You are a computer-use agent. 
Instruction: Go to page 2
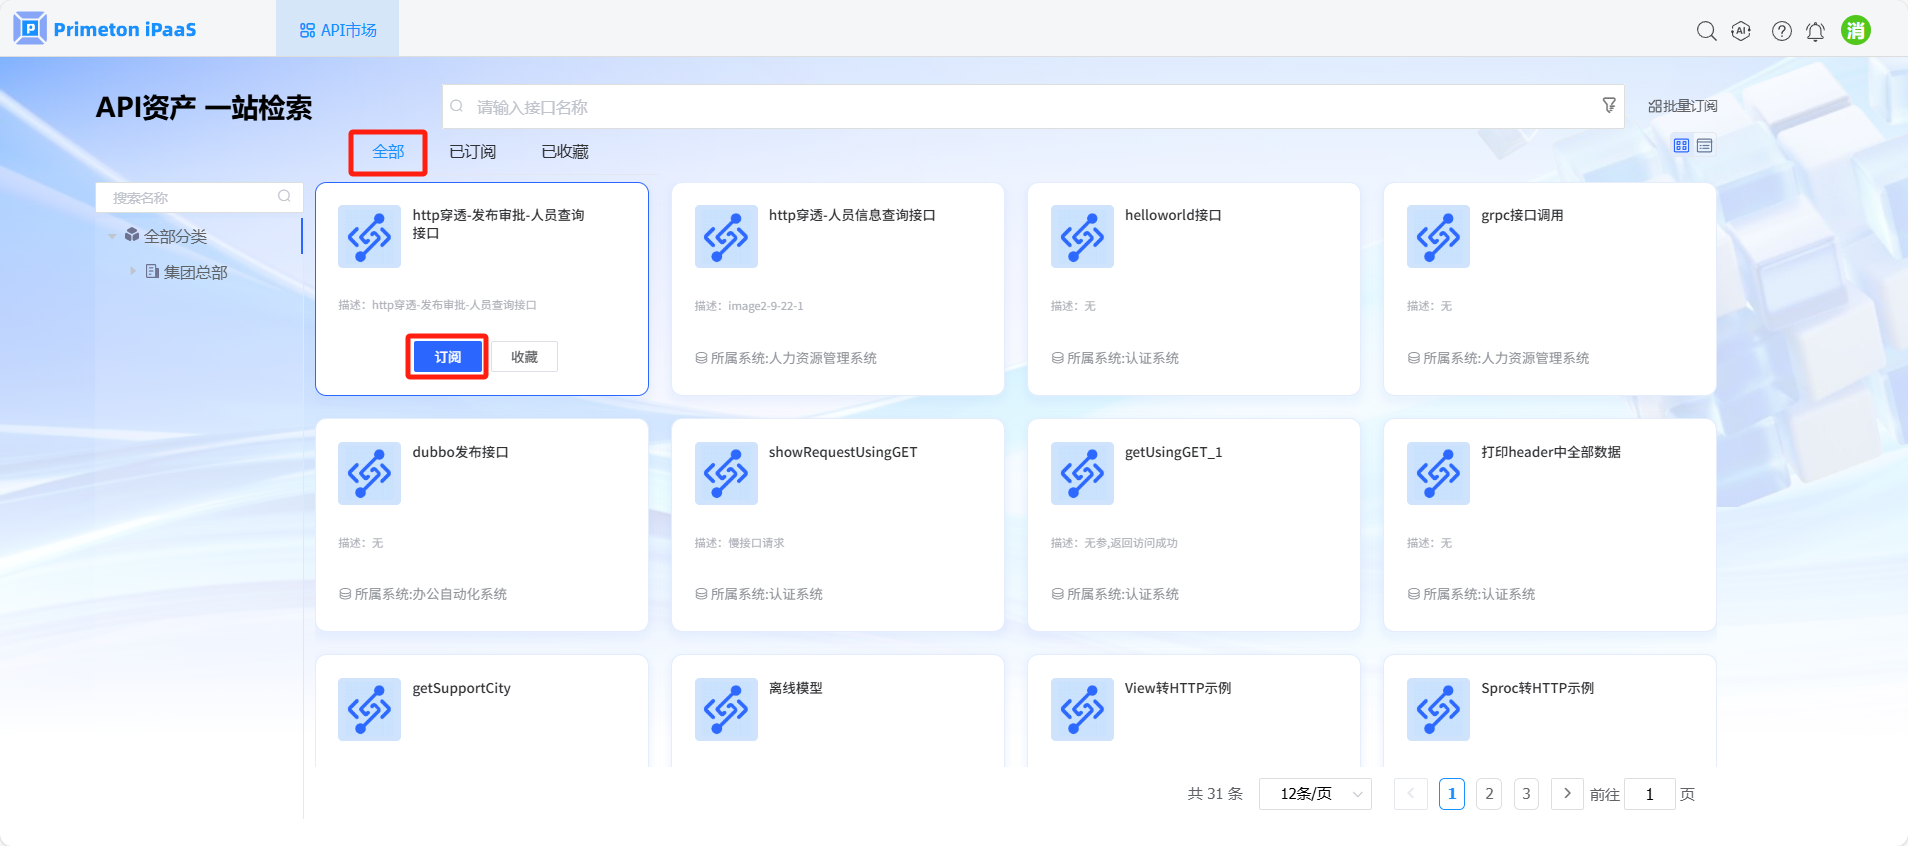tap(1489, 794)
